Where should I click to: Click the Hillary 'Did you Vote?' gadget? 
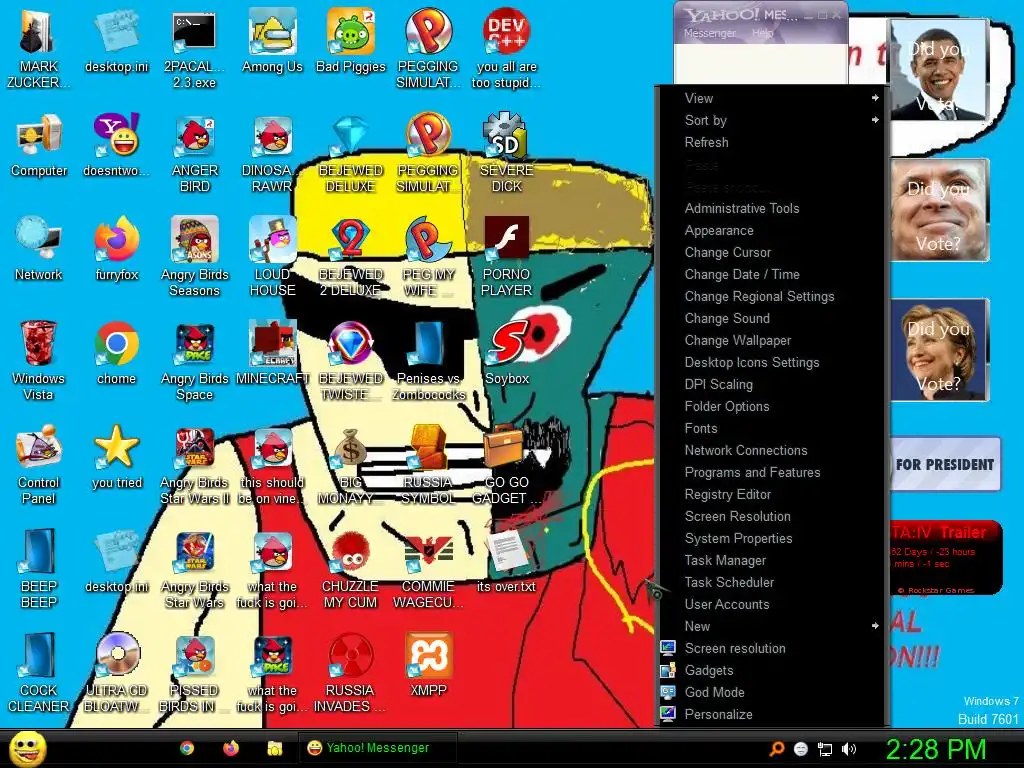tap(940, 351)
